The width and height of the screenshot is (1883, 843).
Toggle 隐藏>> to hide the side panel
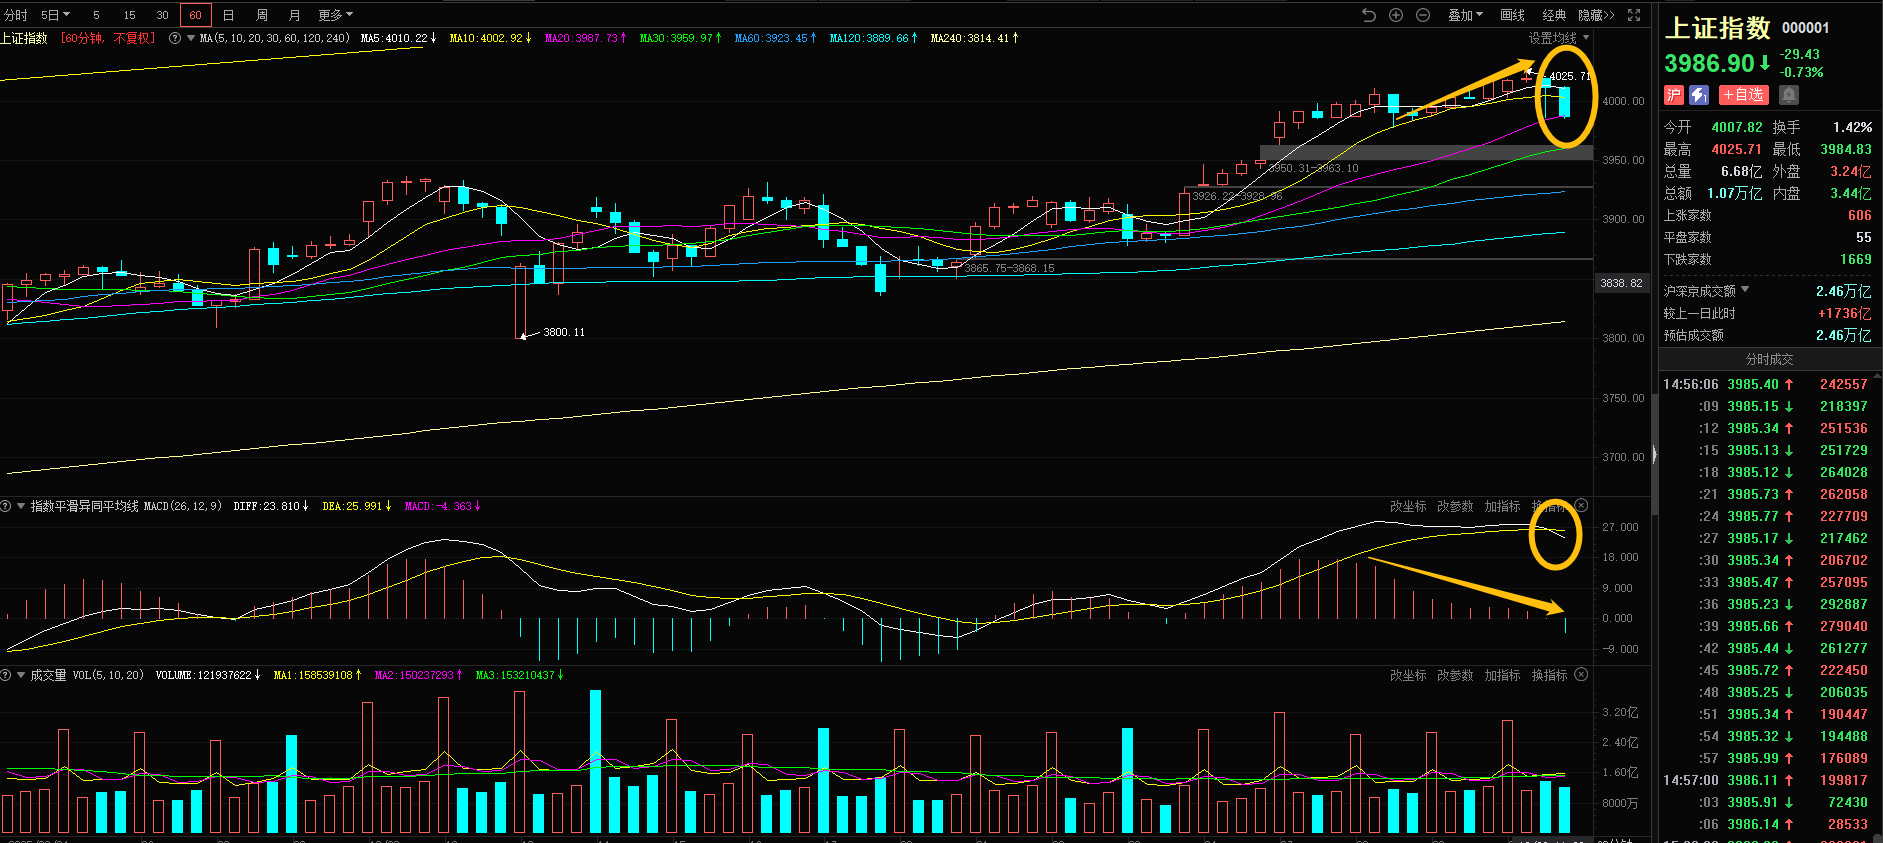tap(1596, 15)
